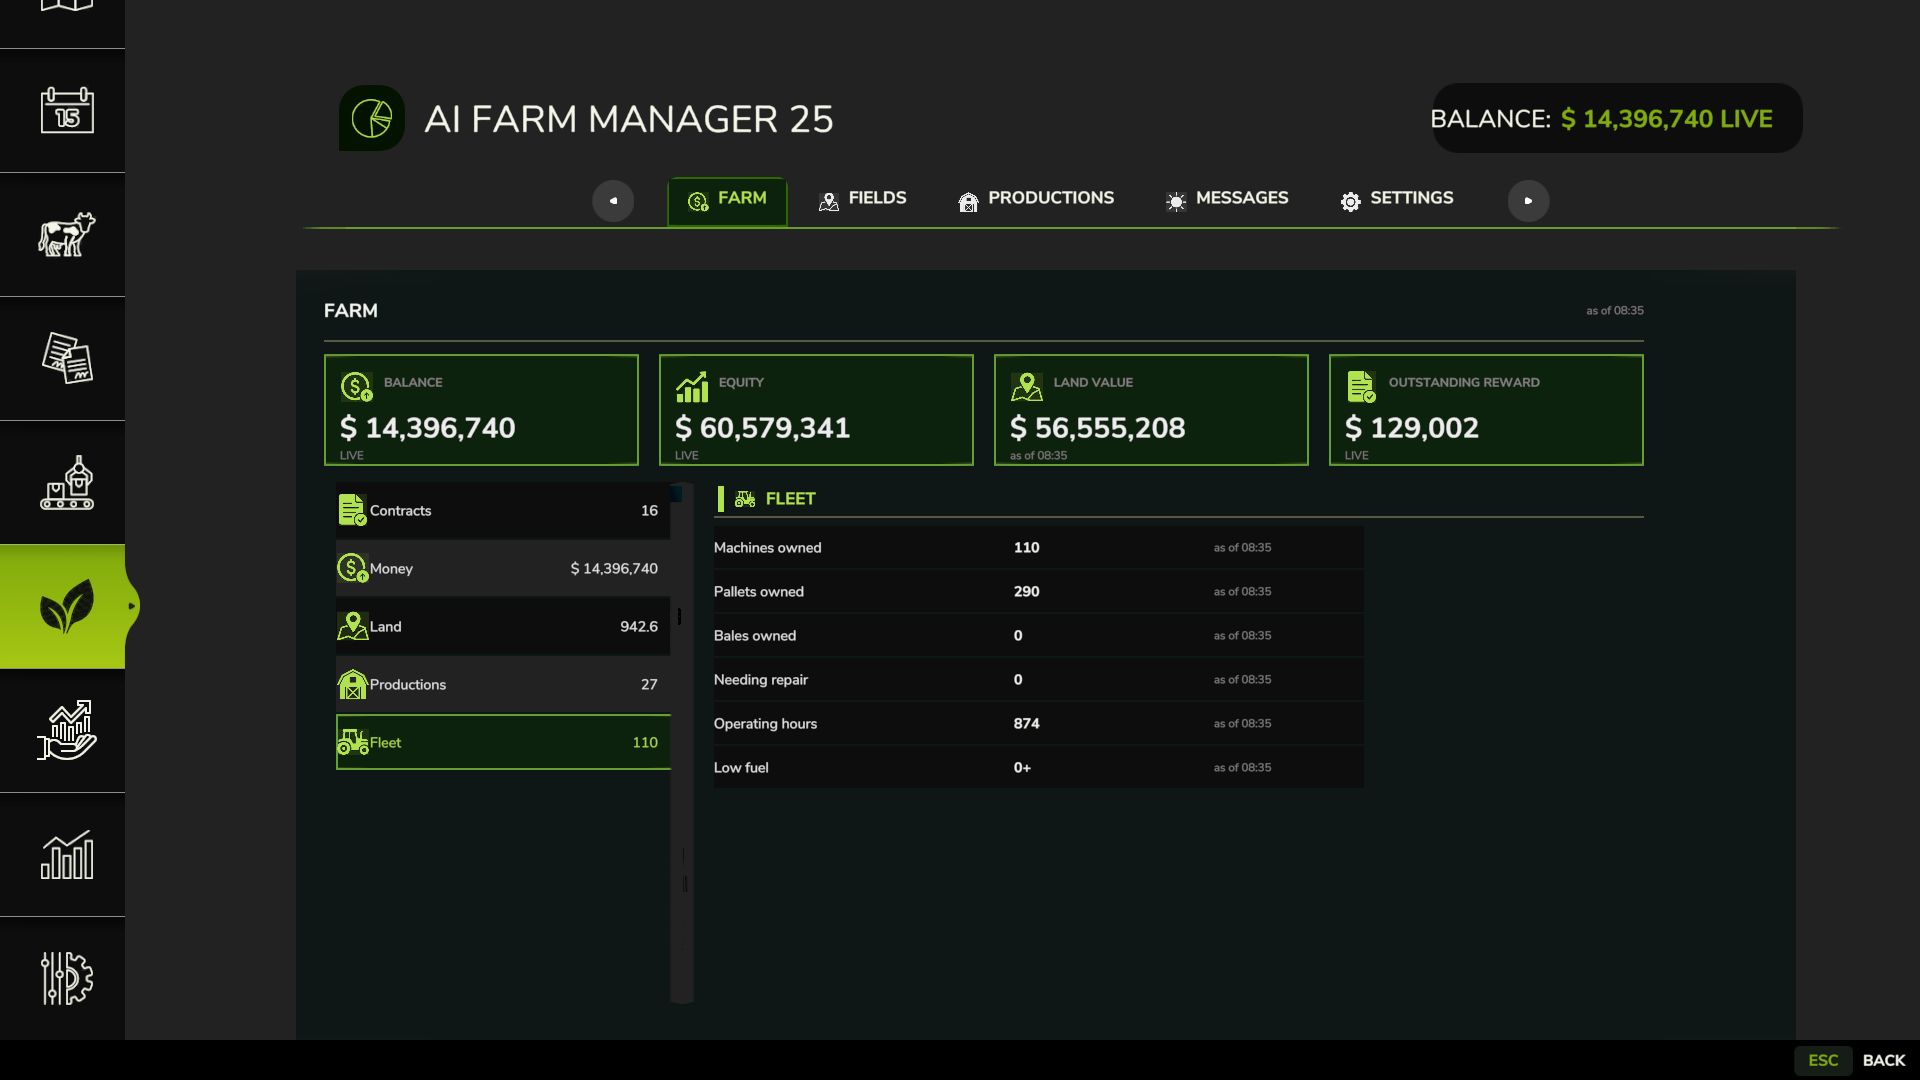
Task: Click the Outstanding Reward summary card
Action: 1486,410
